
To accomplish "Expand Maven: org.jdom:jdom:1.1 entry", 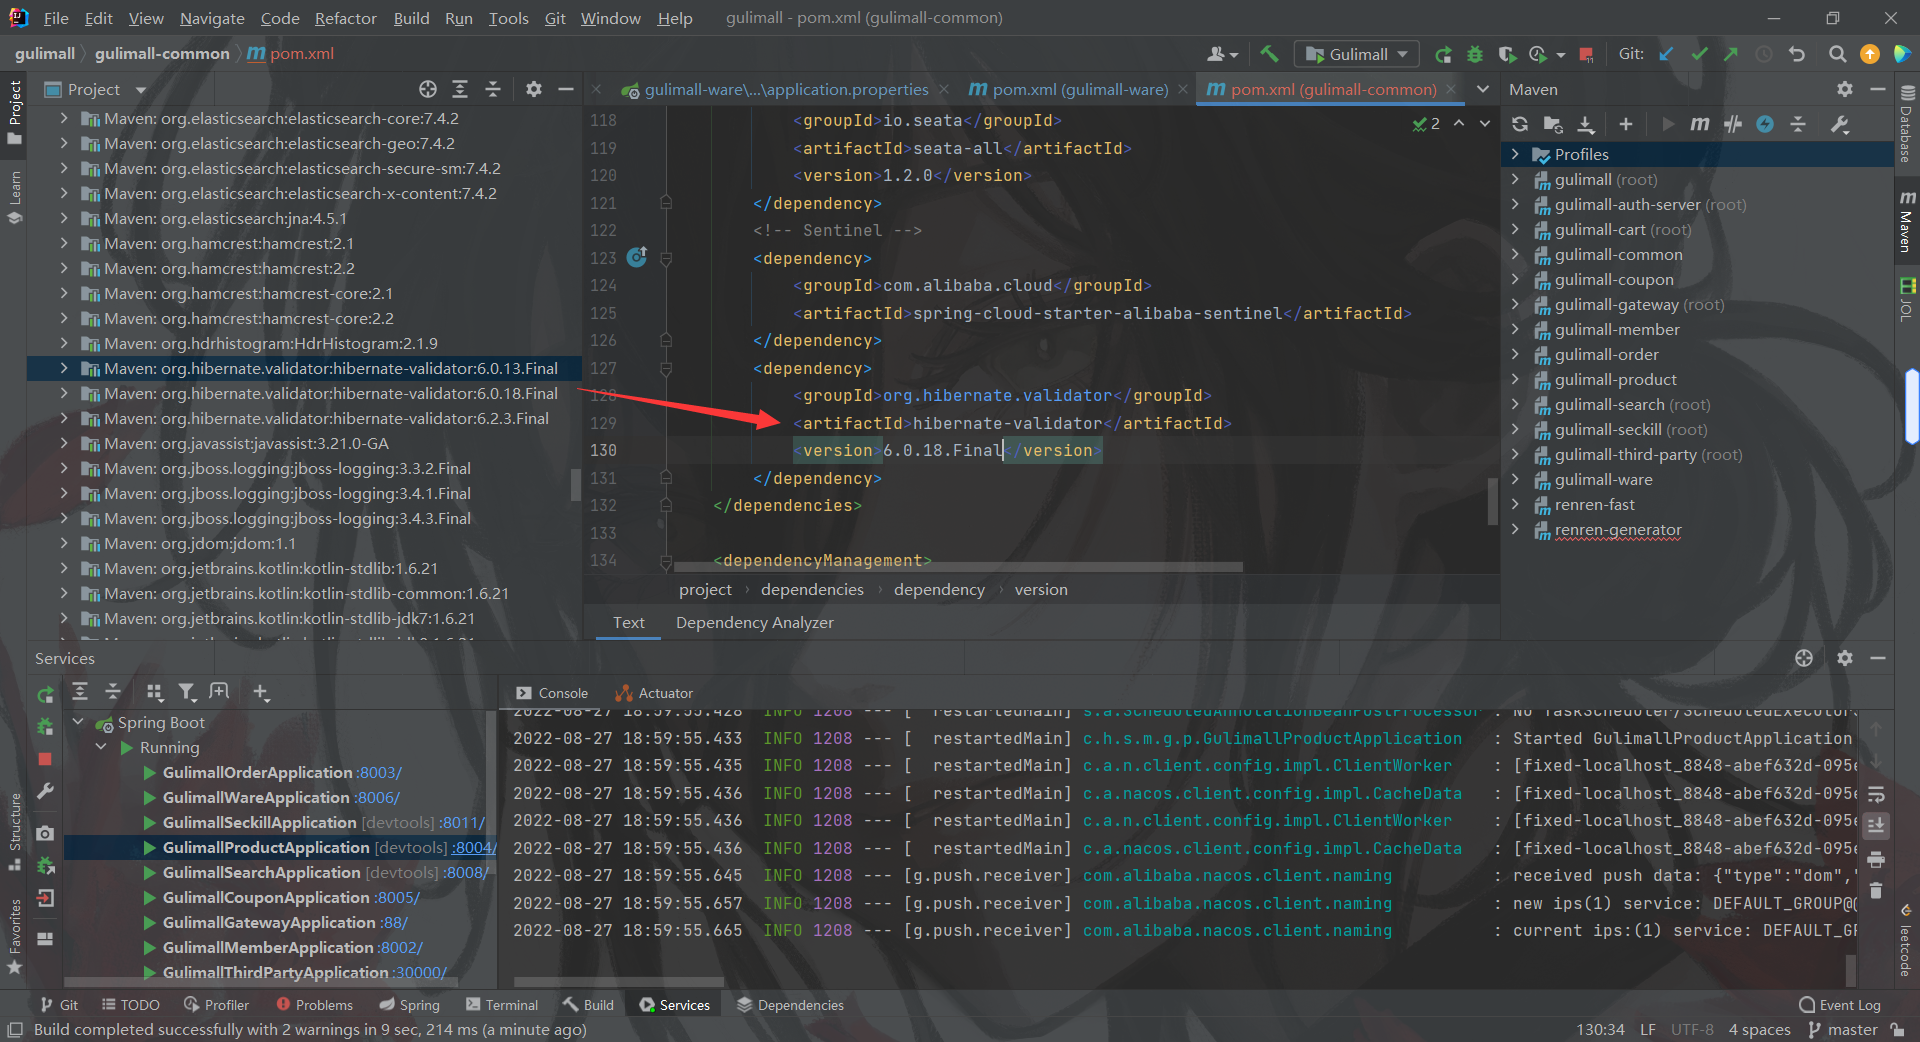I will click(x=63, y=543).
